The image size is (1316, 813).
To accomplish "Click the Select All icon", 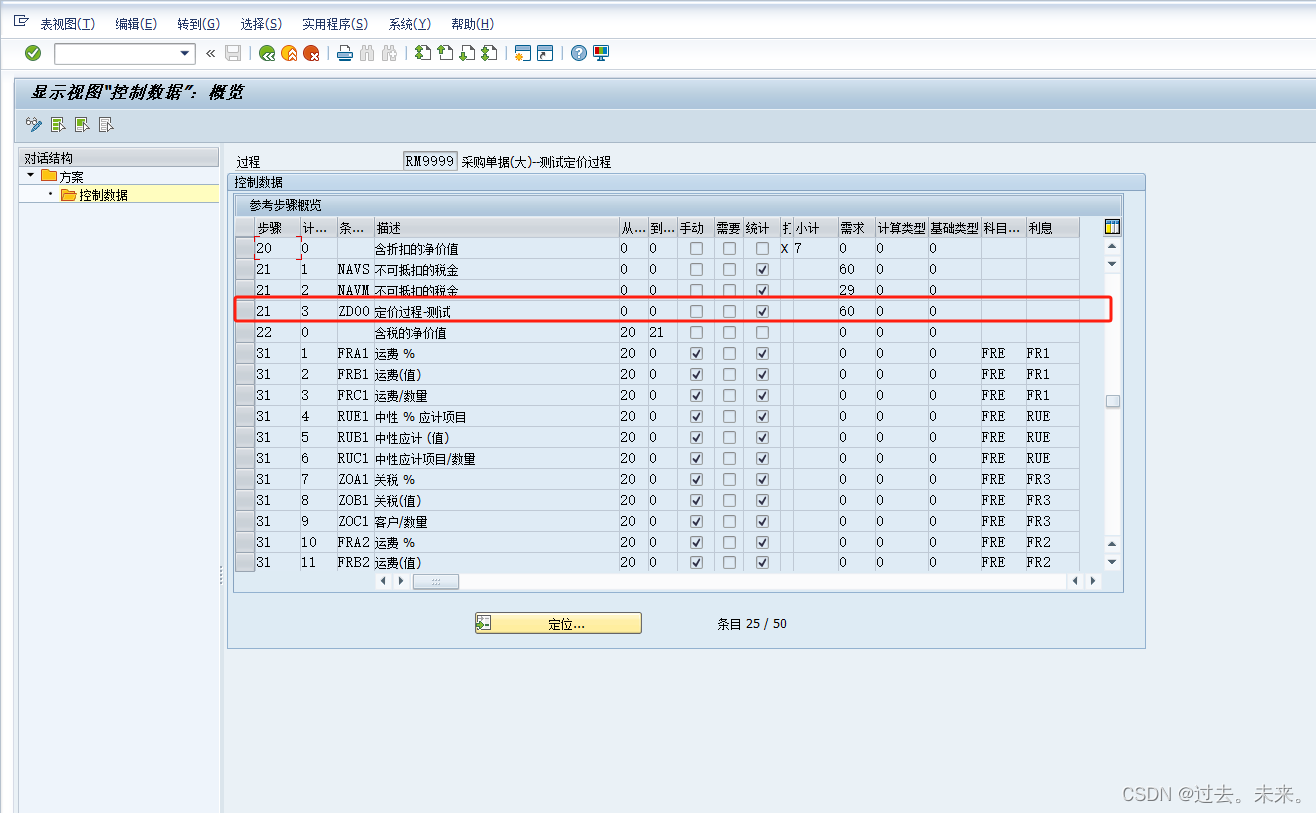I will [x=58, y=125].
